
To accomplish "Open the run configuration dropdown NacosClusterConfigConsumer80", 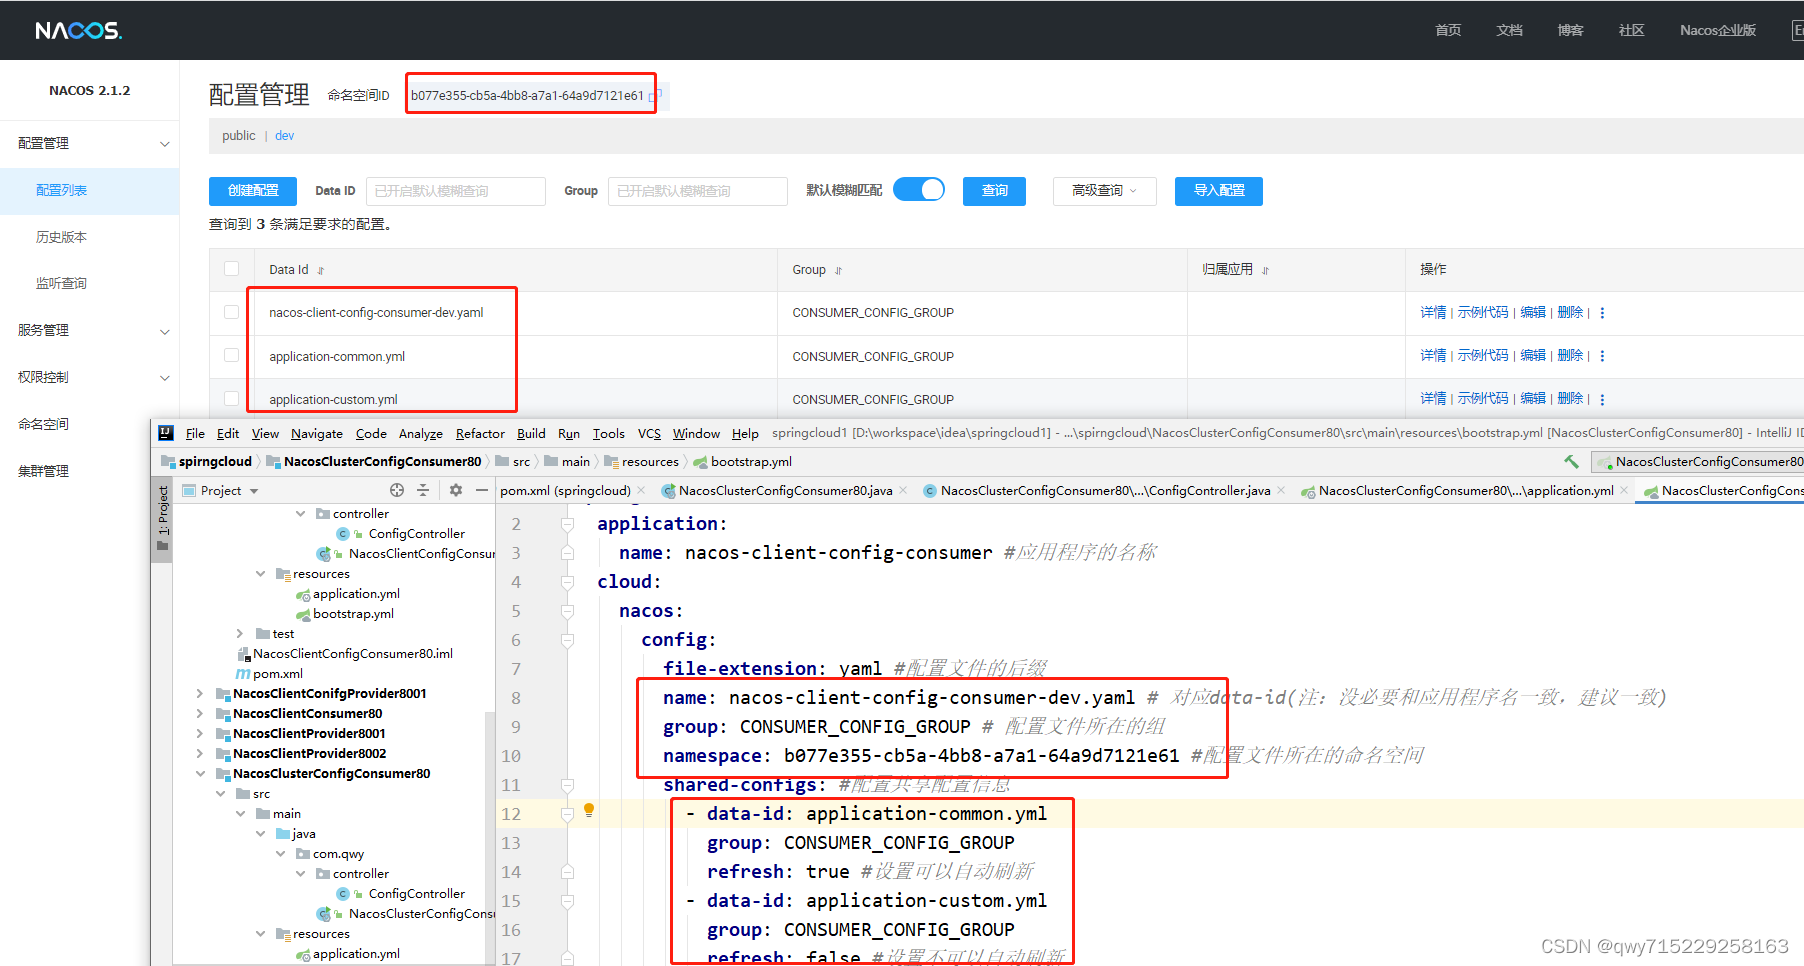I will [1700, 461].
